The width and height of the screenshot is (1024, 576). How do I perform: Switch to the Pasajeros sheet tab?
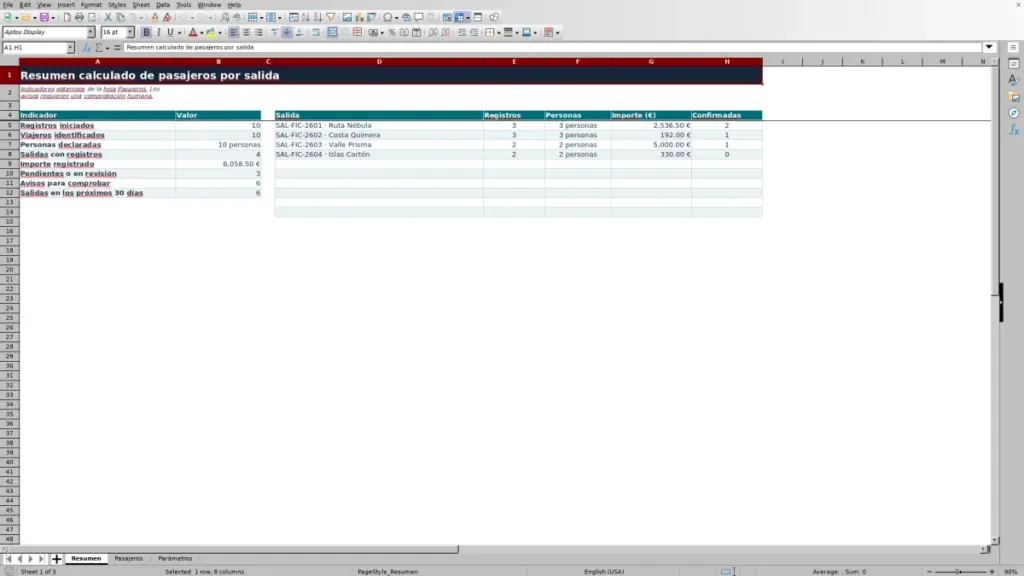(x=128, y=558)
